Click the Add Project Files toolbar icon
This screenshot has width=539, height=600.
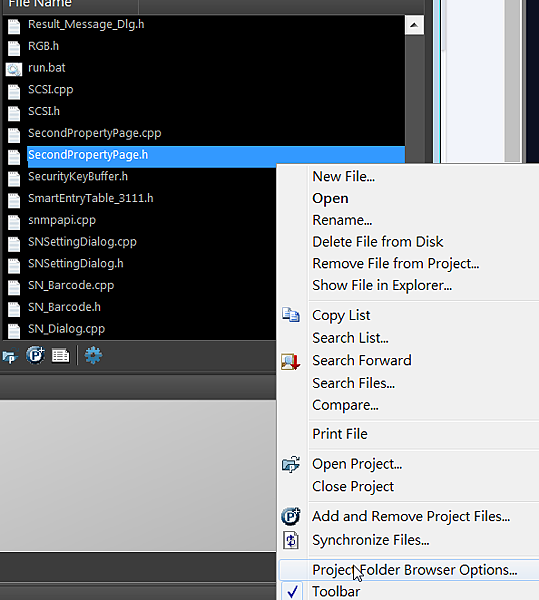coord(35,355)
